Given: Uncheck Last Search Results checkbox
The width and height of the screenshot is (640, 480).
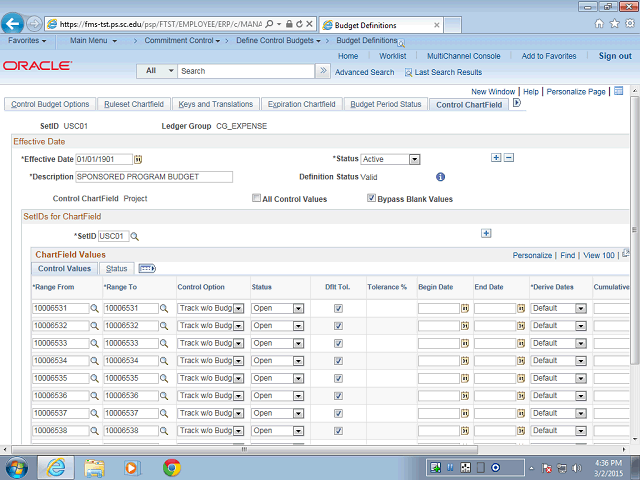Looking at the screenshot, I should [409, 72].
